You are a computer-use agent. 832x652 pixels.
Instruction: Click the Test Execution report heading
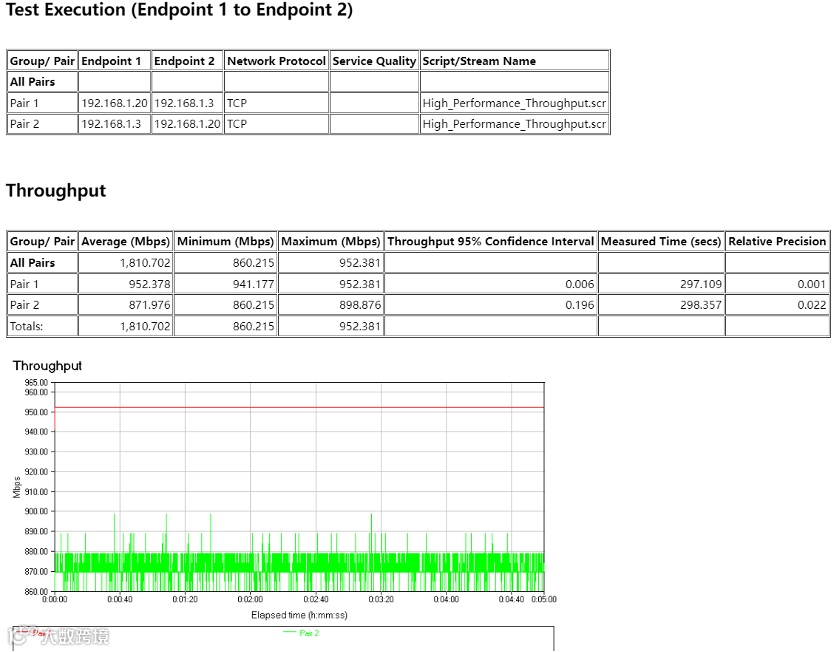(179, 10)
